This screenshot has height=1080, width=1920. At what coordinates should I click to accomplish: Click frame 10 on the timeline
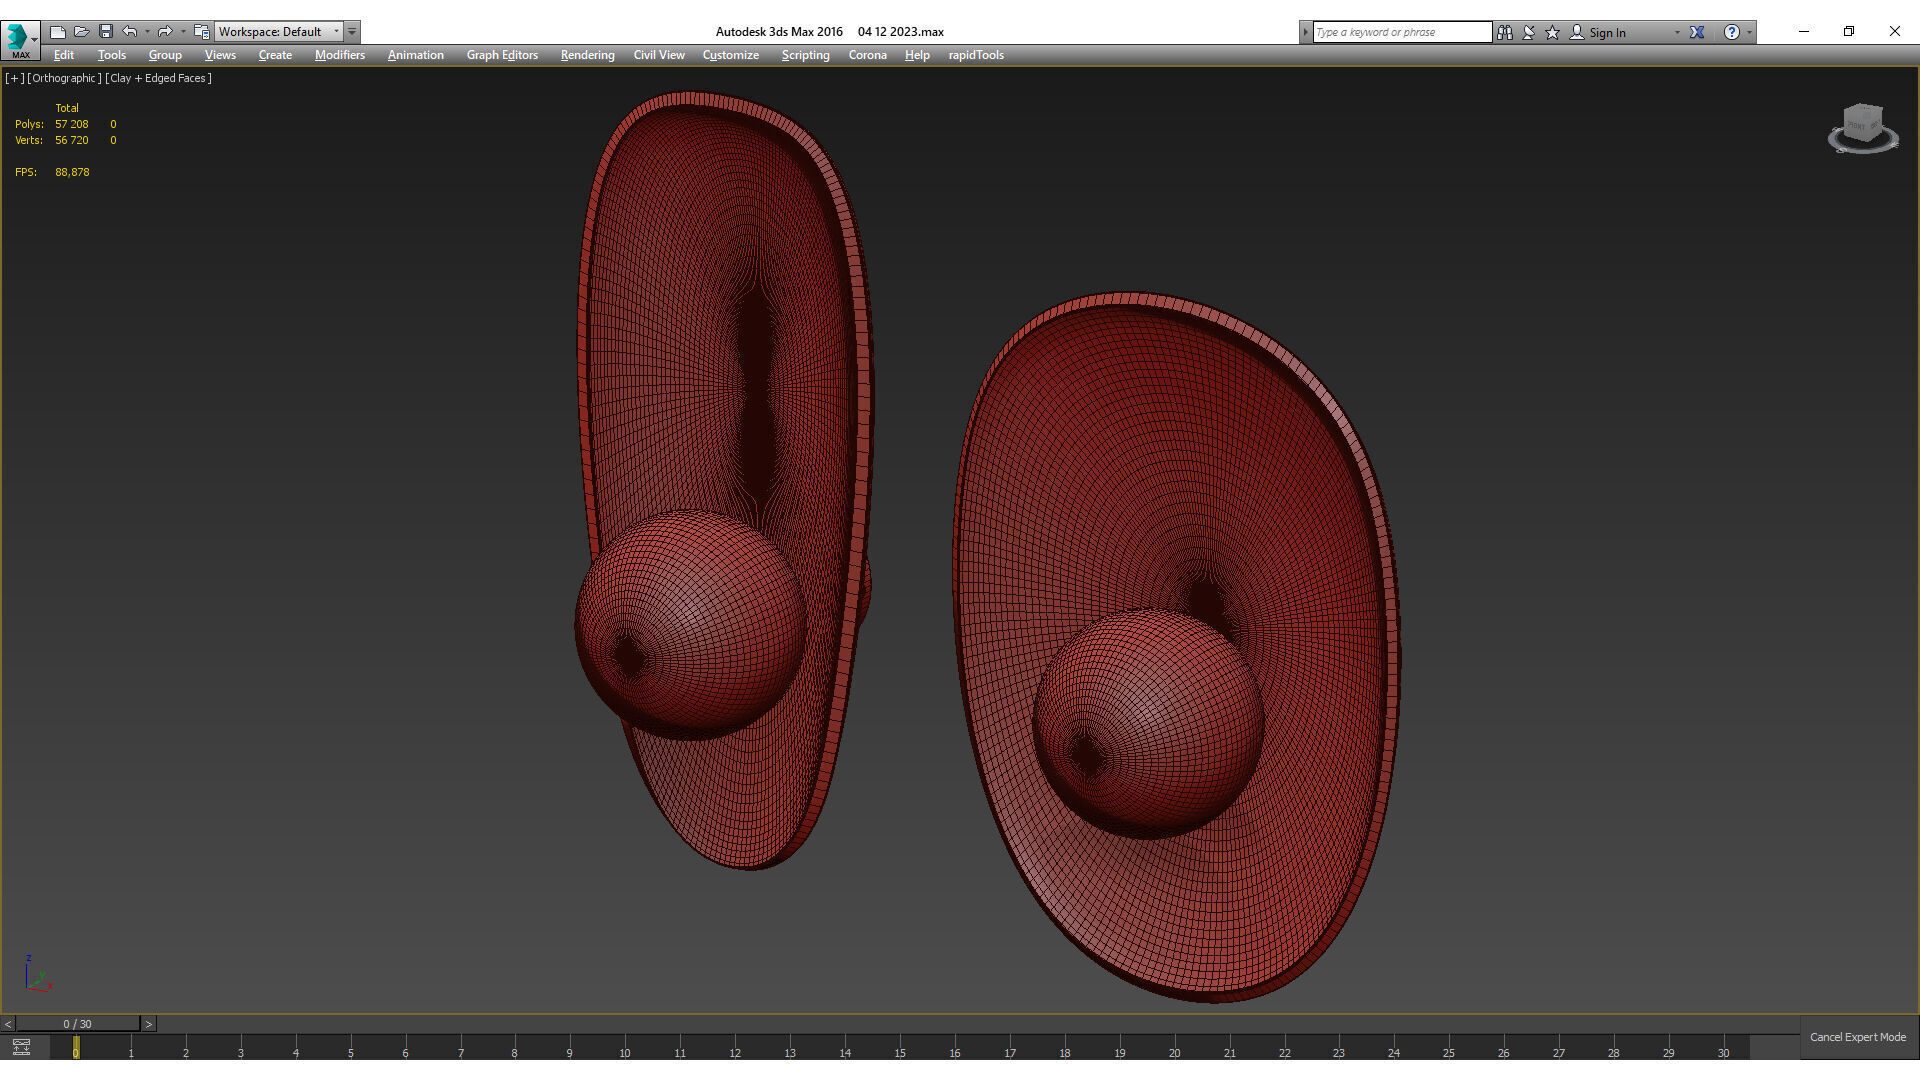tap(625, 1052)
